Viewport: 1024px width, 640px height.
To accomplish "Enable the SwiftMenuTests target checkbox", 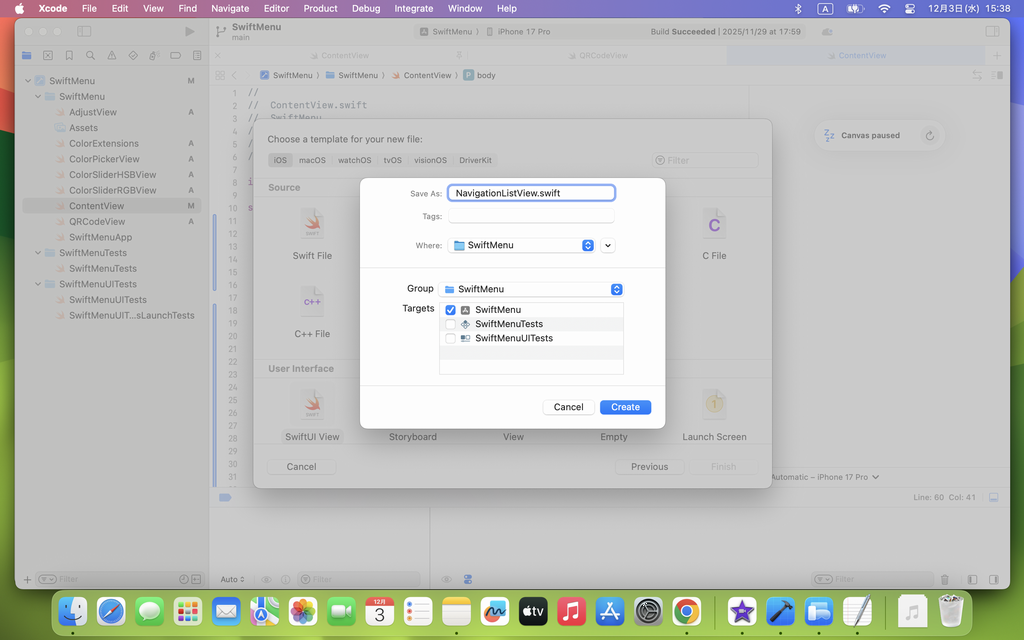I will click(450, 324).
